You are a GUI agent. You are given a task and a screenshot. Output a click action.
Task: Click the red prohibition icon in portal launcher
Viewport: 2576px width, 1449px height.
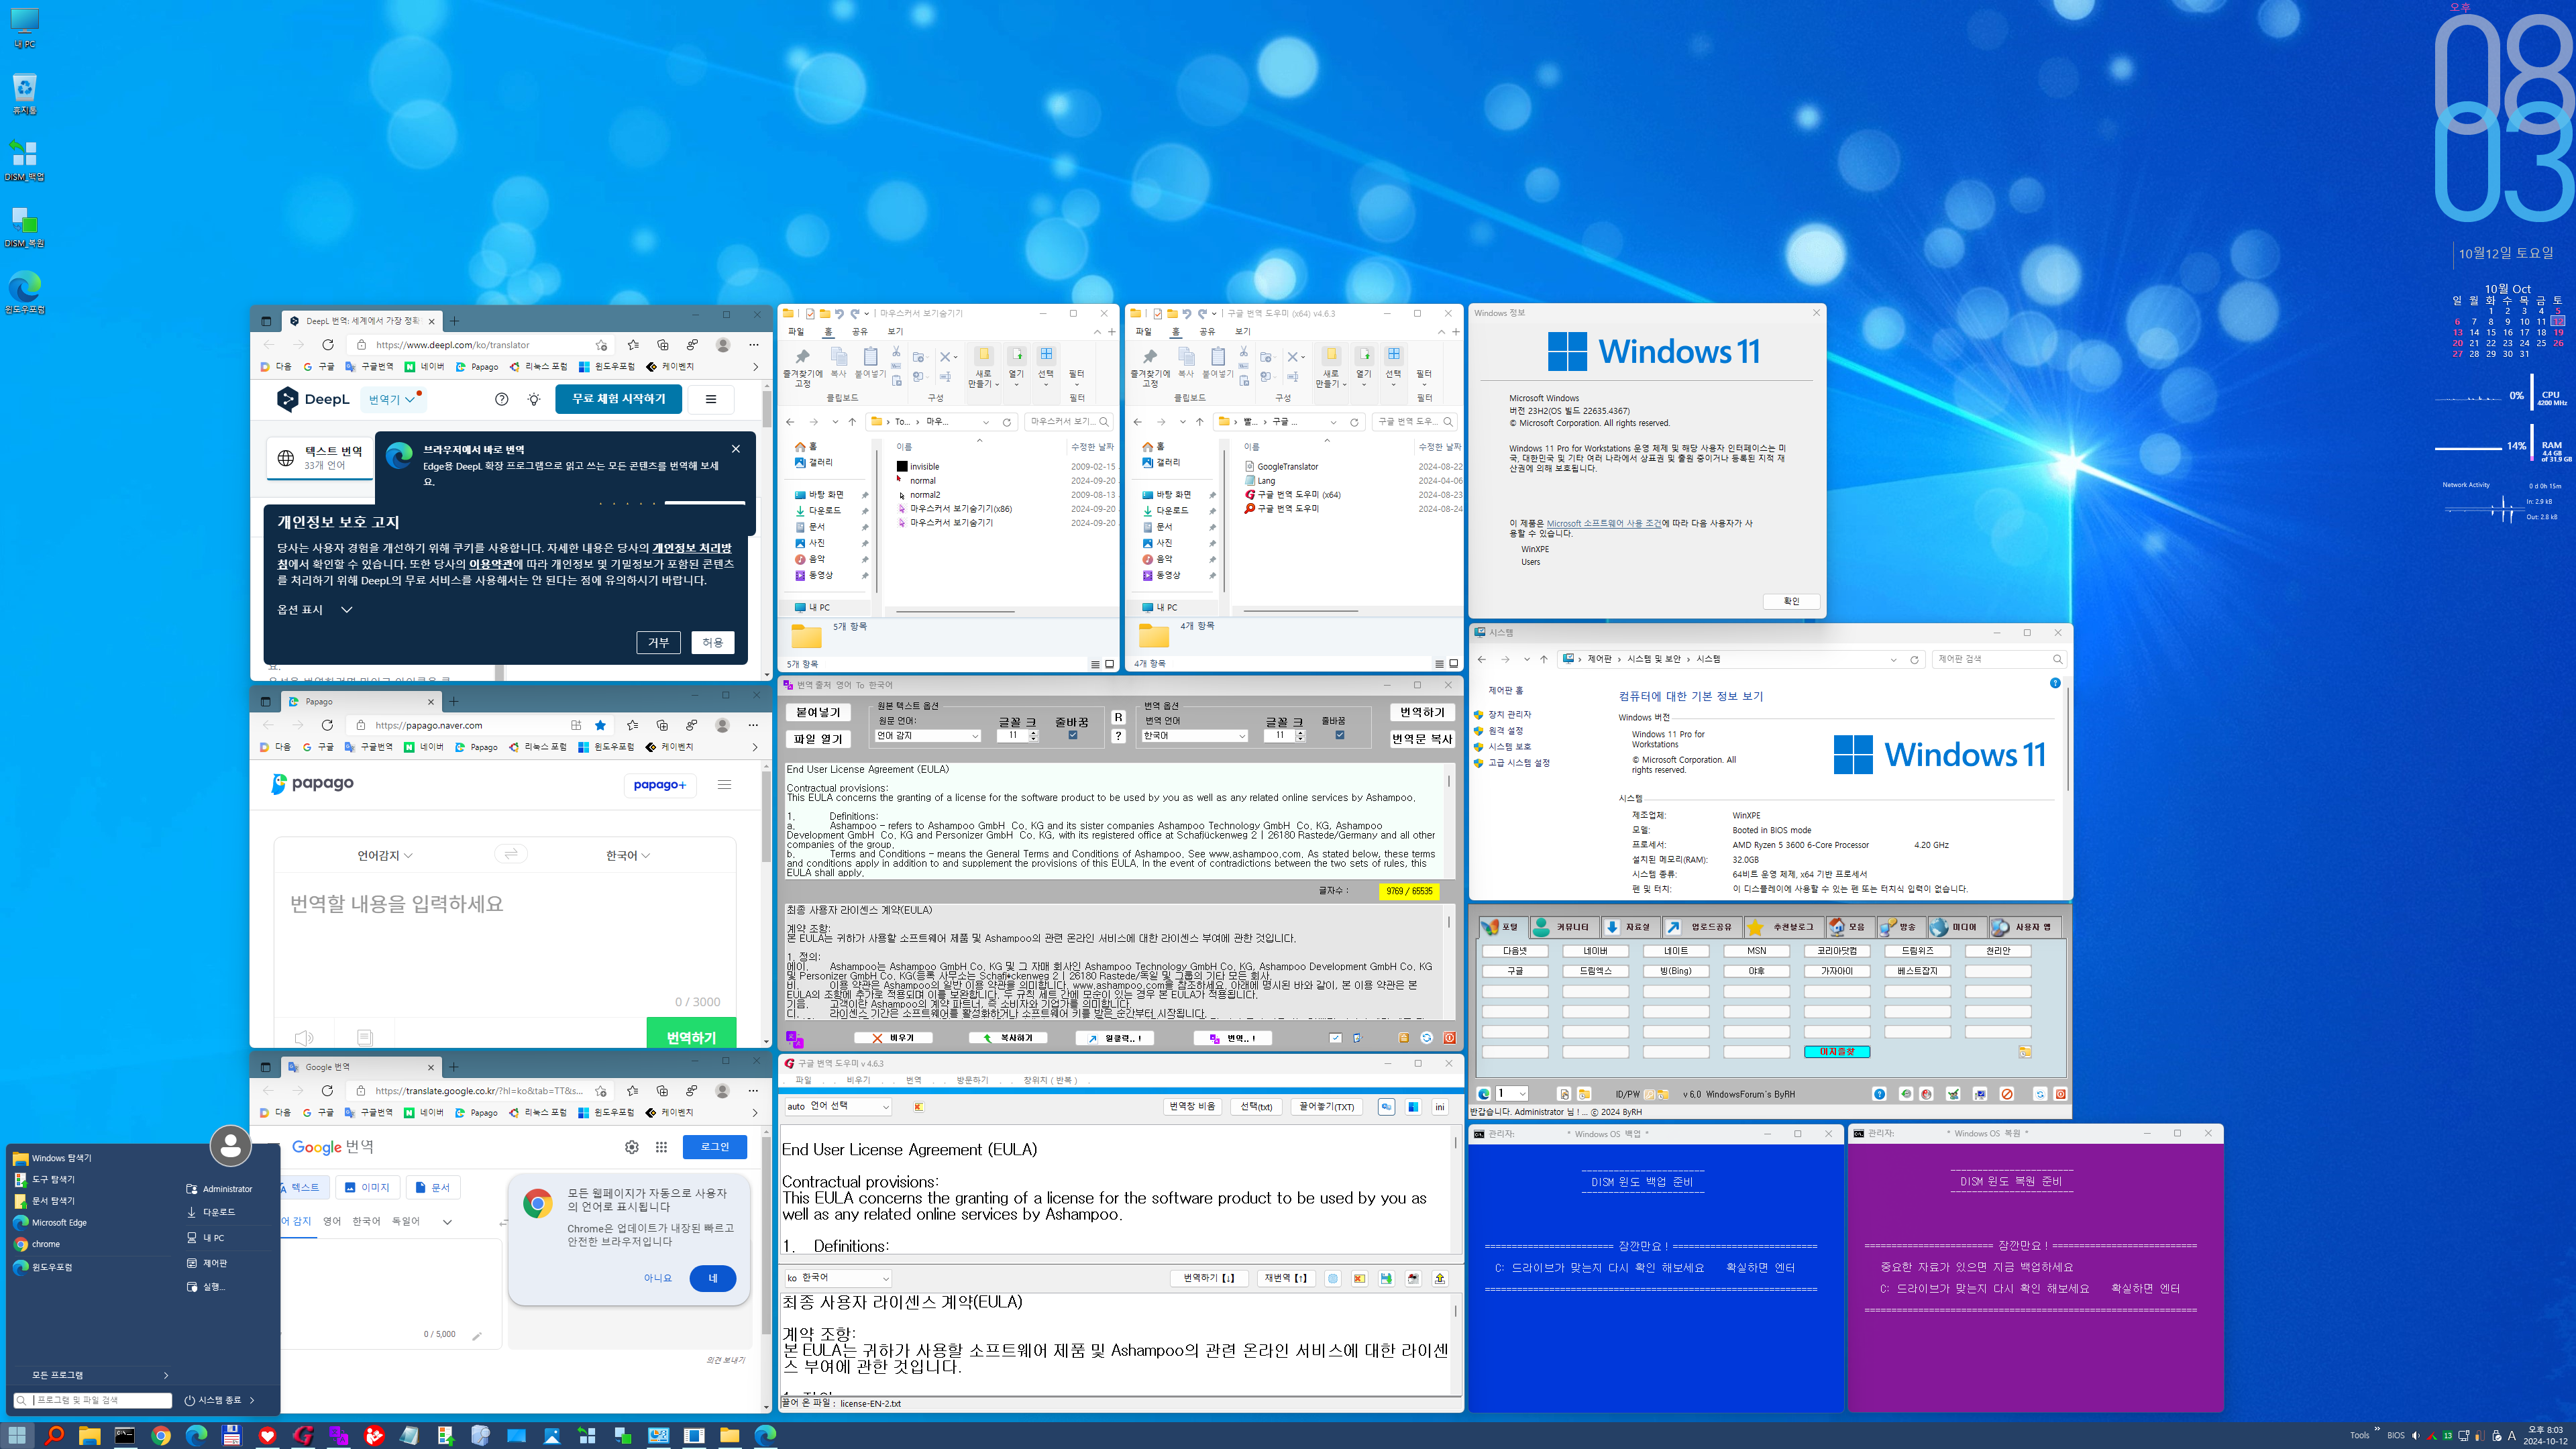[2007, 1094]
